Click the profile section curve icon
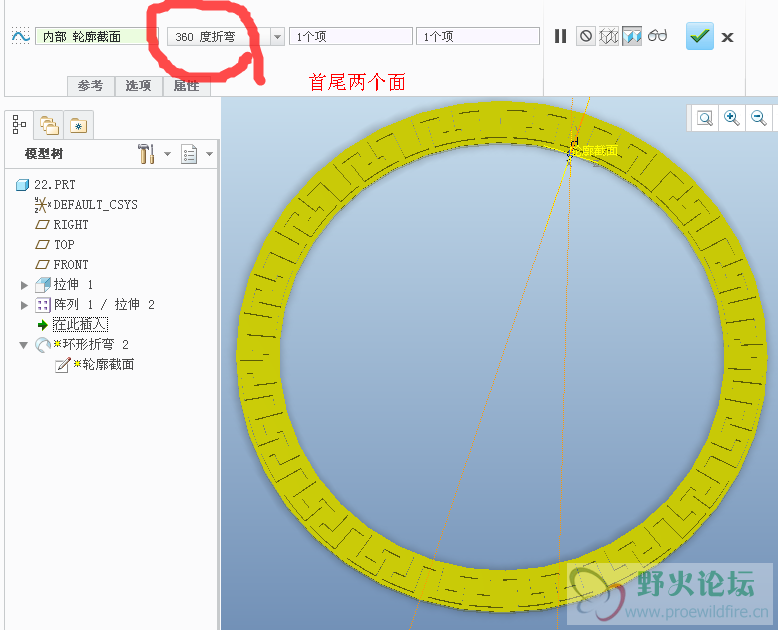The image size is (778, 630). coord(20,36)
